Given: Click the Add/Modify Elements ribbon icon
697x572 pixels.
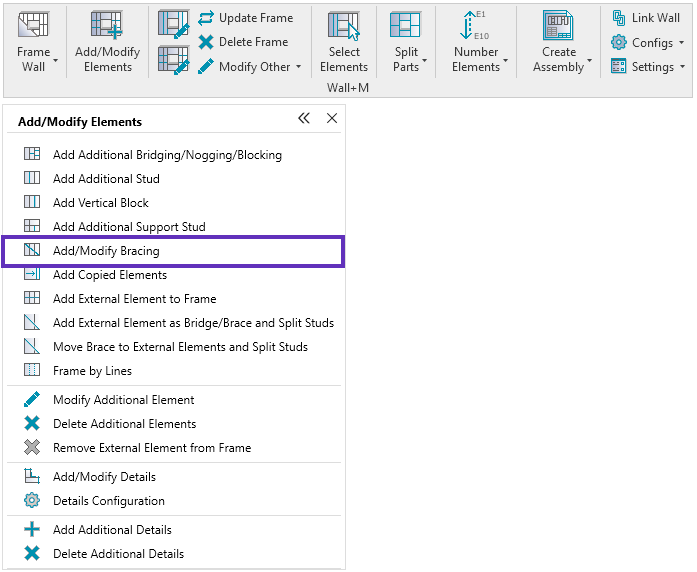Looking at the screenshot, I should click(107, 26).
